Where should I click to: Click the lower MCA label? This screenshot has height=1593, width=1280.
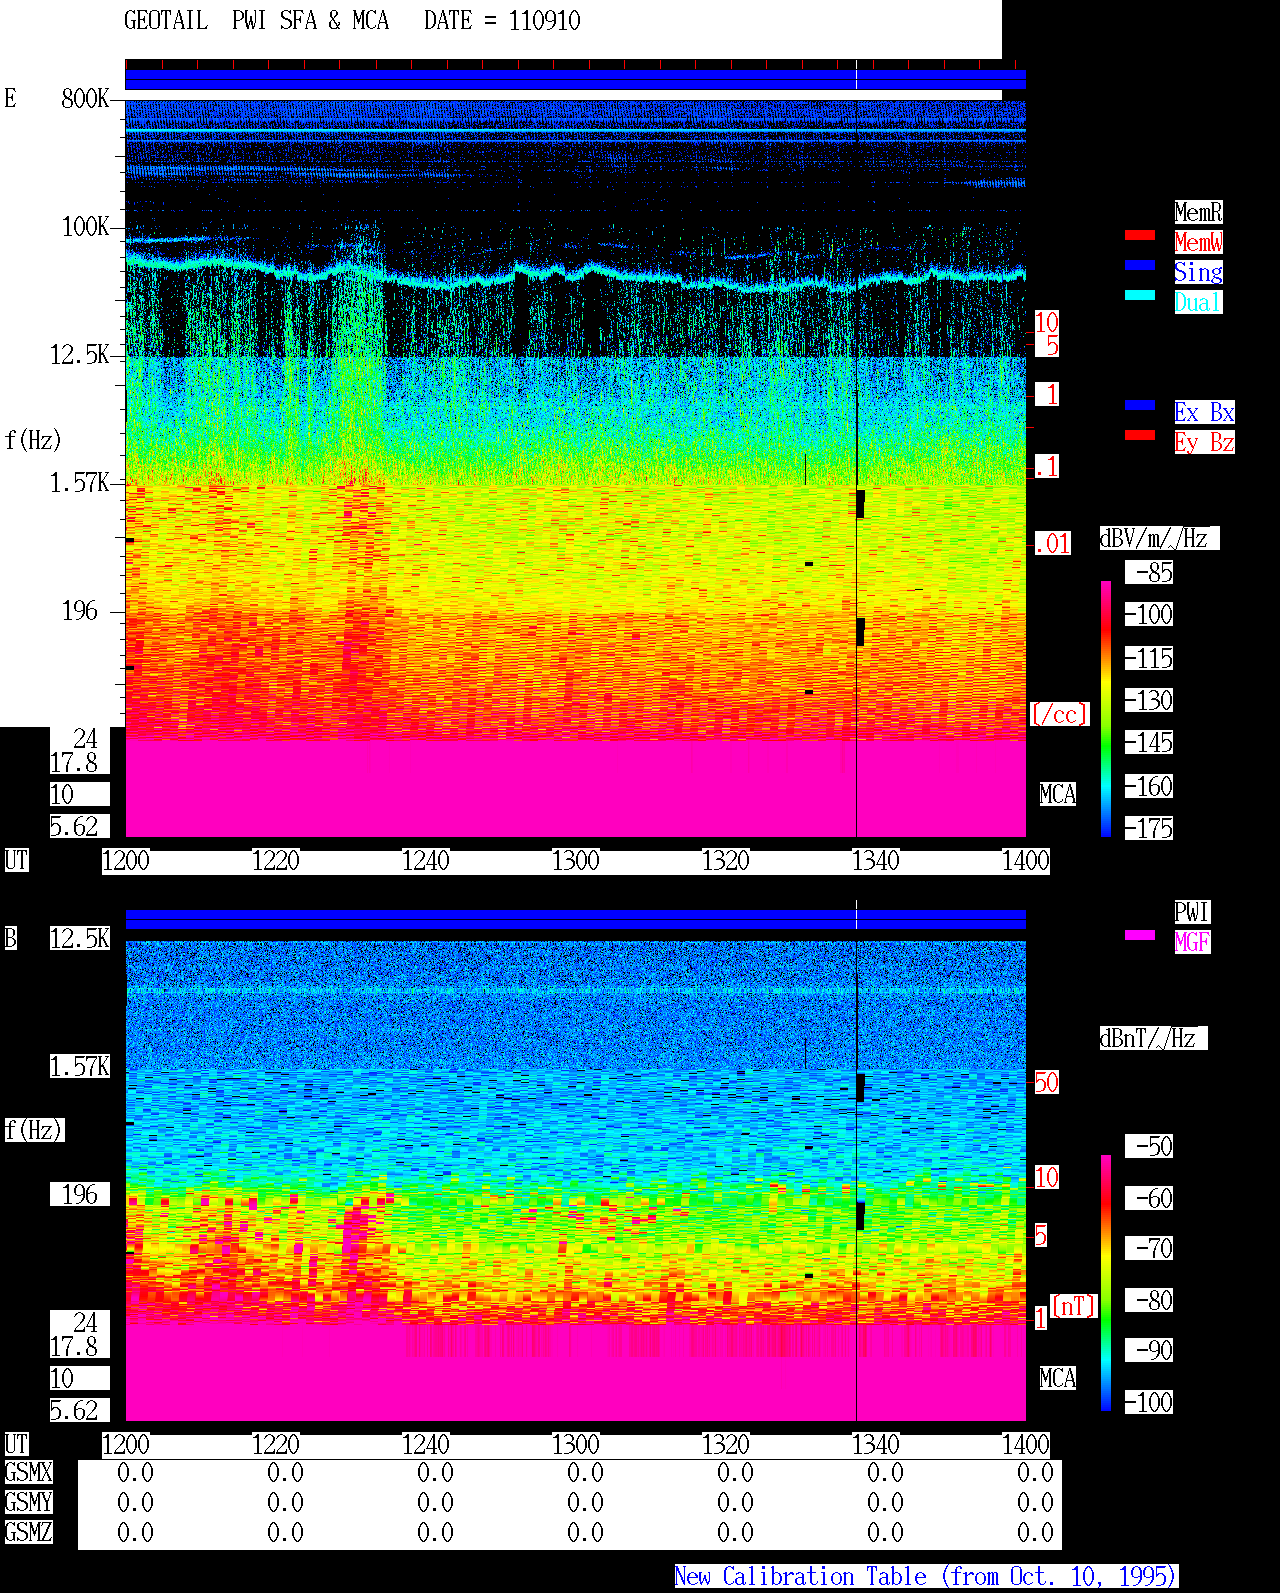tap(1058, 1379)
